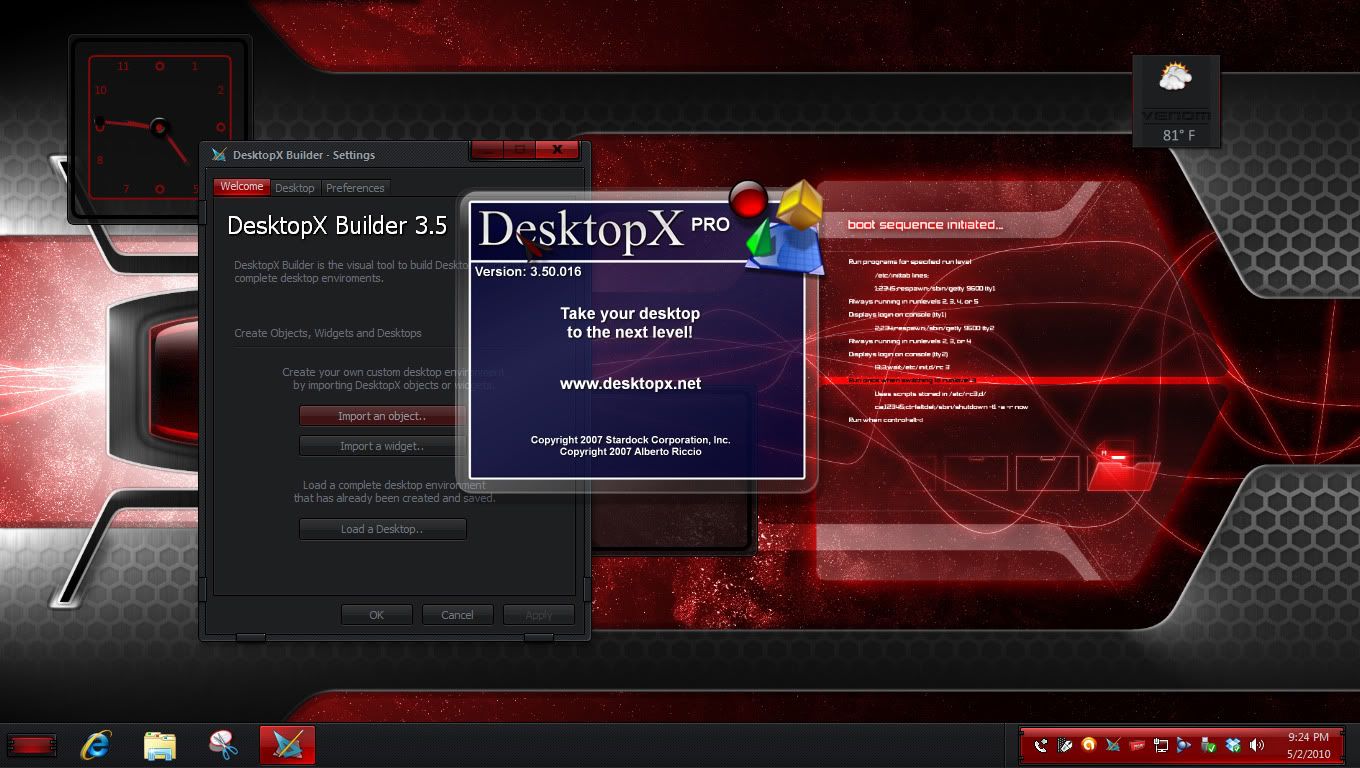The image size is (1360, 768).
Task: Open the Snipping Tool taskbar icon
Action: (223, 745)
